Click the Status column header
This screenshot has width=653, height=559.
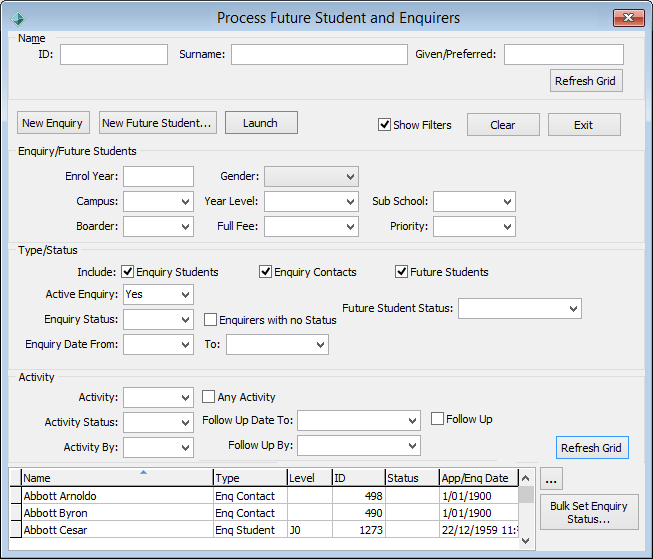[412, 478]
